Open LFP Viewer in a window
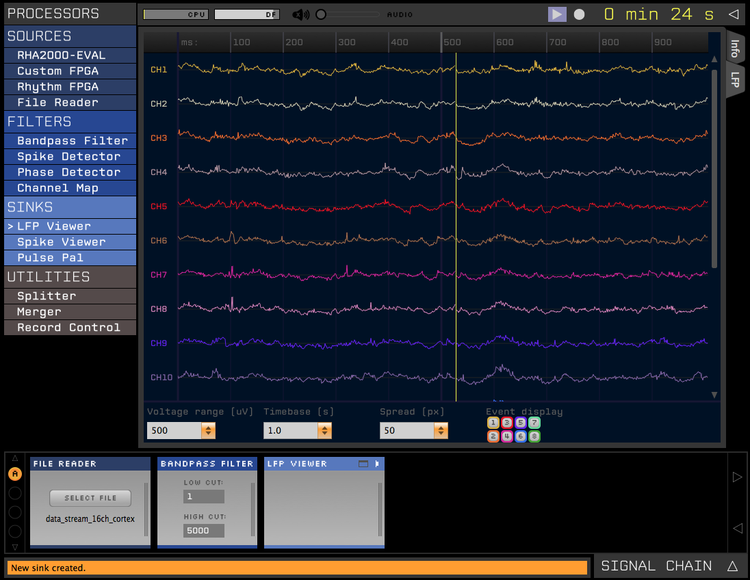 point(363,464)
